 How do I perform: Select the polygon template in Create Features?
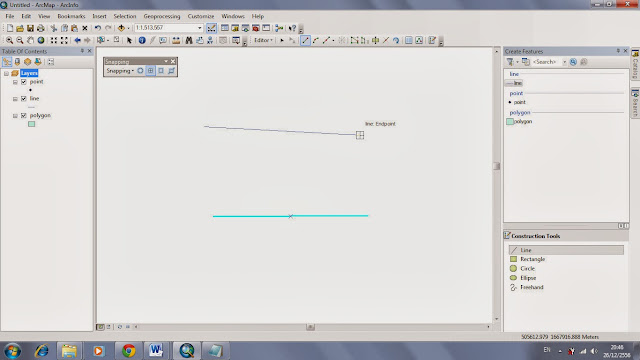(519, 121)
